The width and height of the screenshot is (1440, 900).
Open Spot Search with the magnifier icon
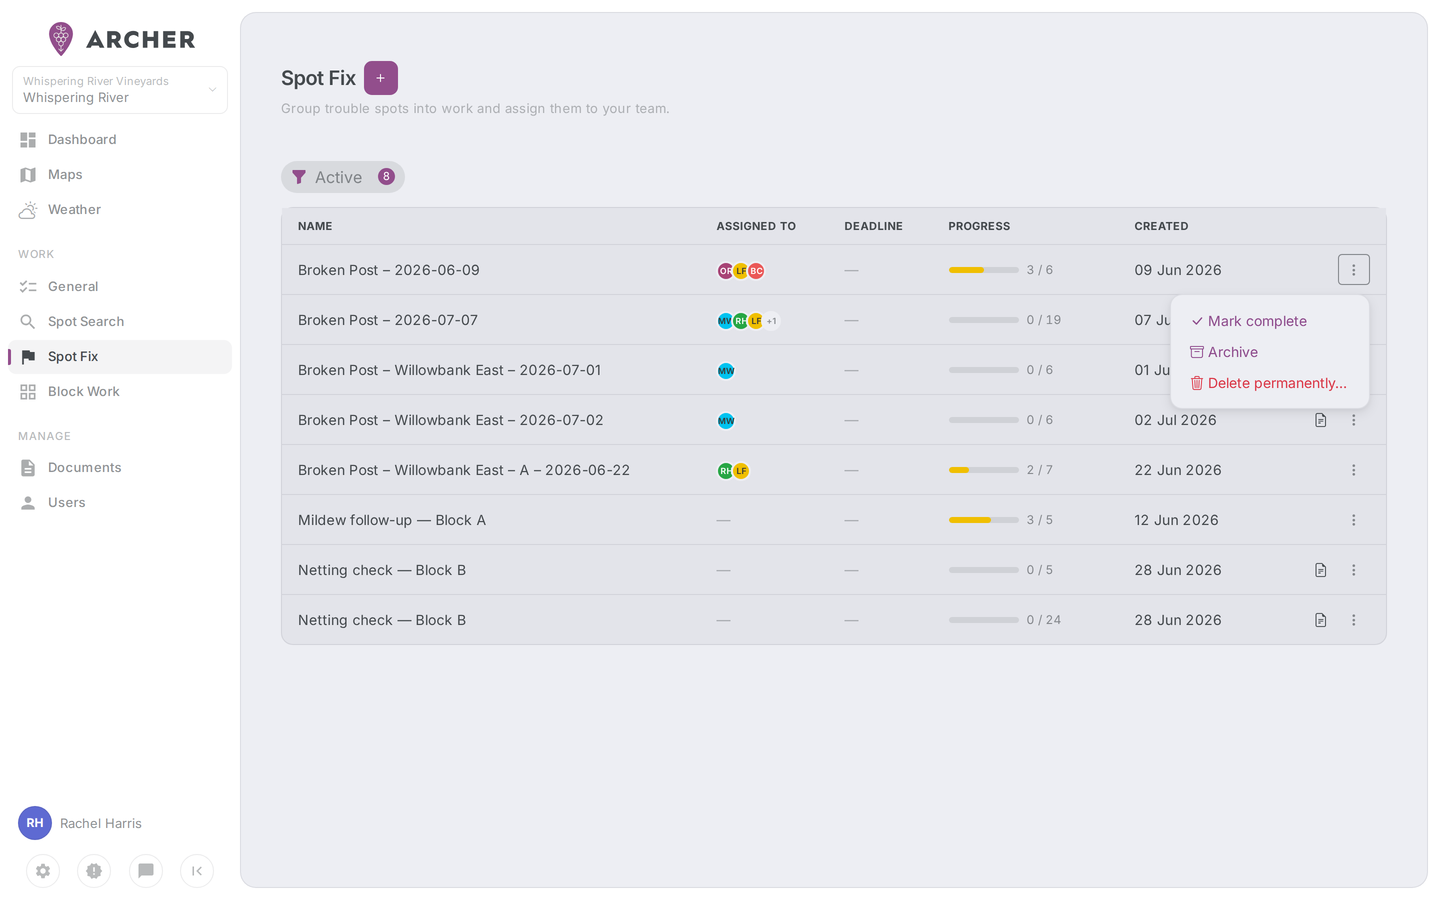tap(28, 322)
